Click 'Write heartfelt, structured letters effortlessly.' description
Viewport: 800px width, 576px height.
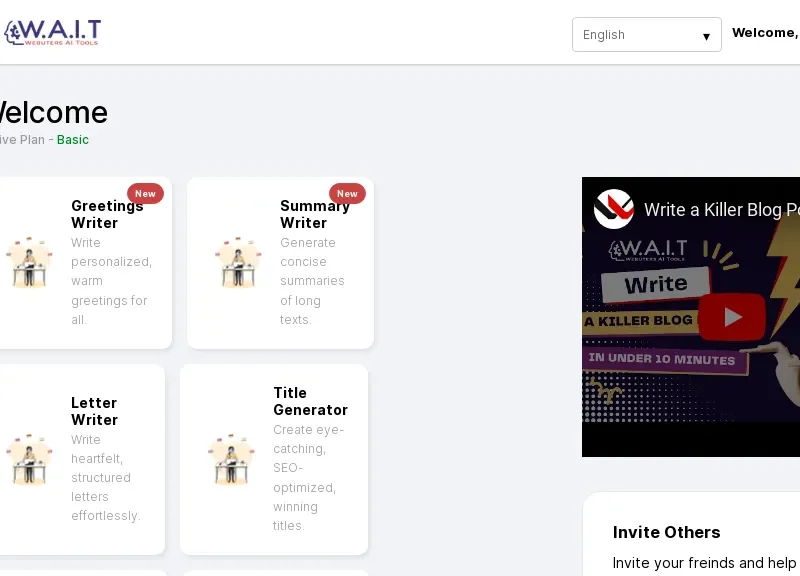(x=106, y=478)
